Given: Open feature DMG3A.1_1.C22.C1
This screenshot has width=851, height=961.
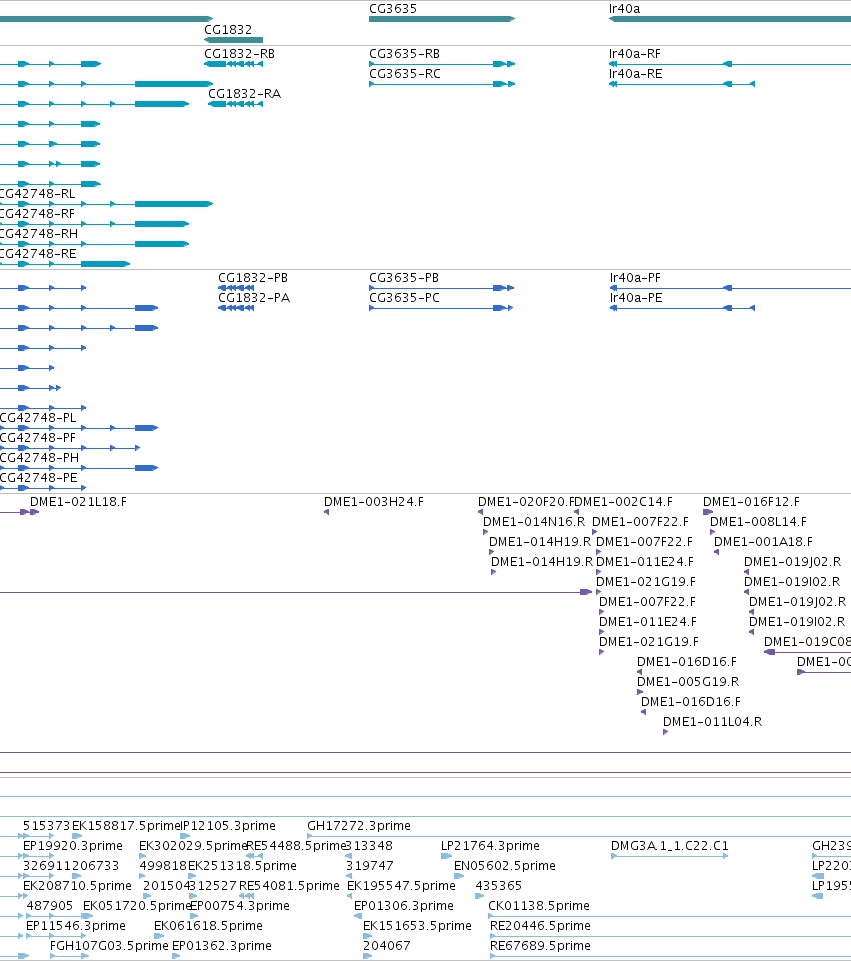Looking at the screenshot, I should coord(670,846).
